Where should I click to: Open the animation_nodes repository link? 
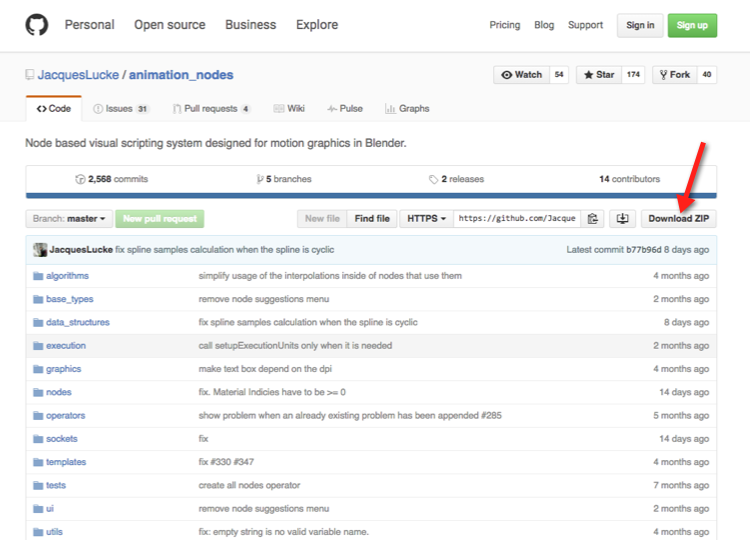tap(181, 75)
